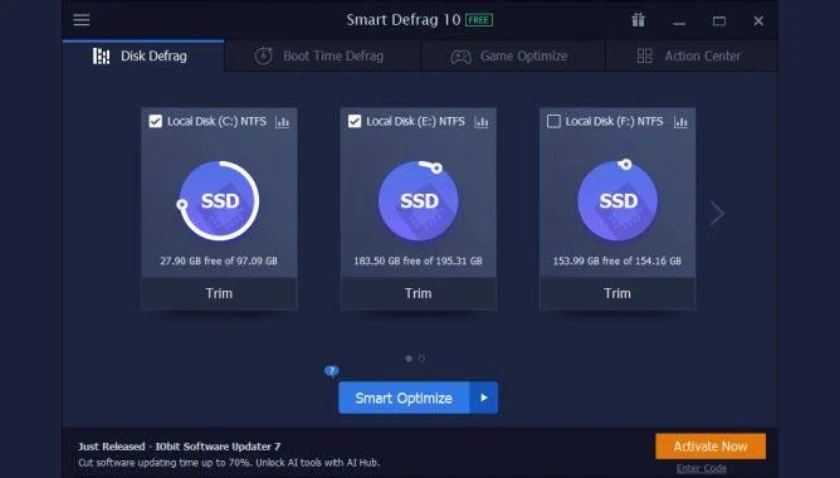Click '183.50 GB free of 195.31 GB' text
Screen dimensions: 840x478
coord(418,261)
